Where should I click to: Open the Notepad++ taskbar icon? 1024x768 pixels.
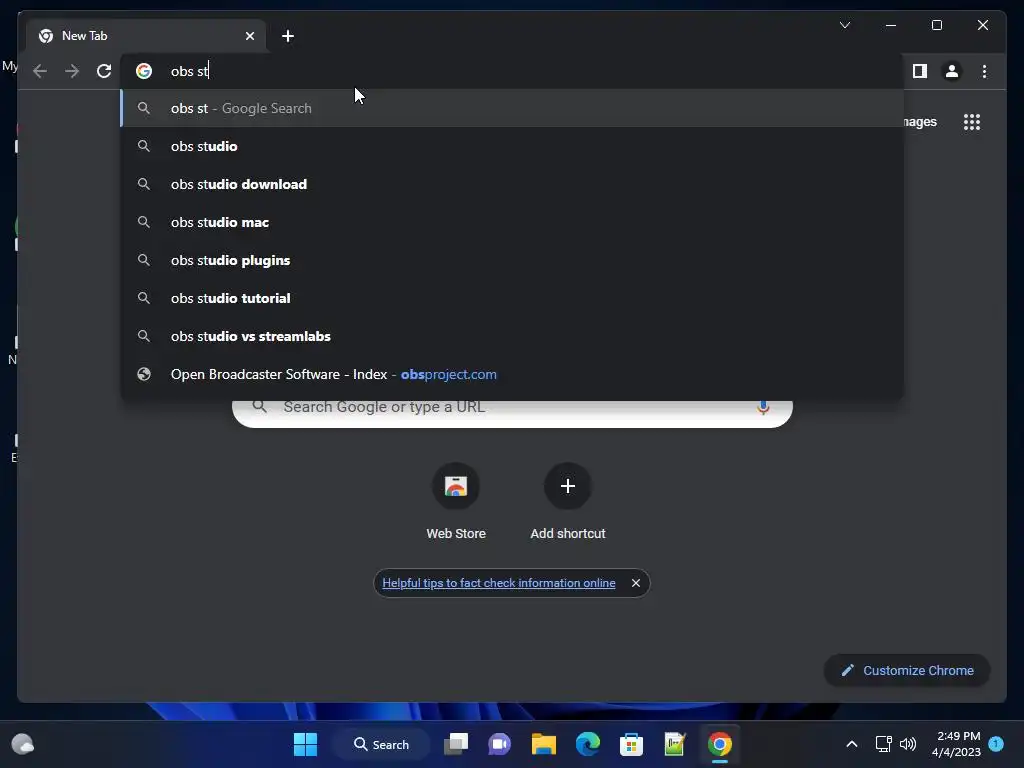675,744
